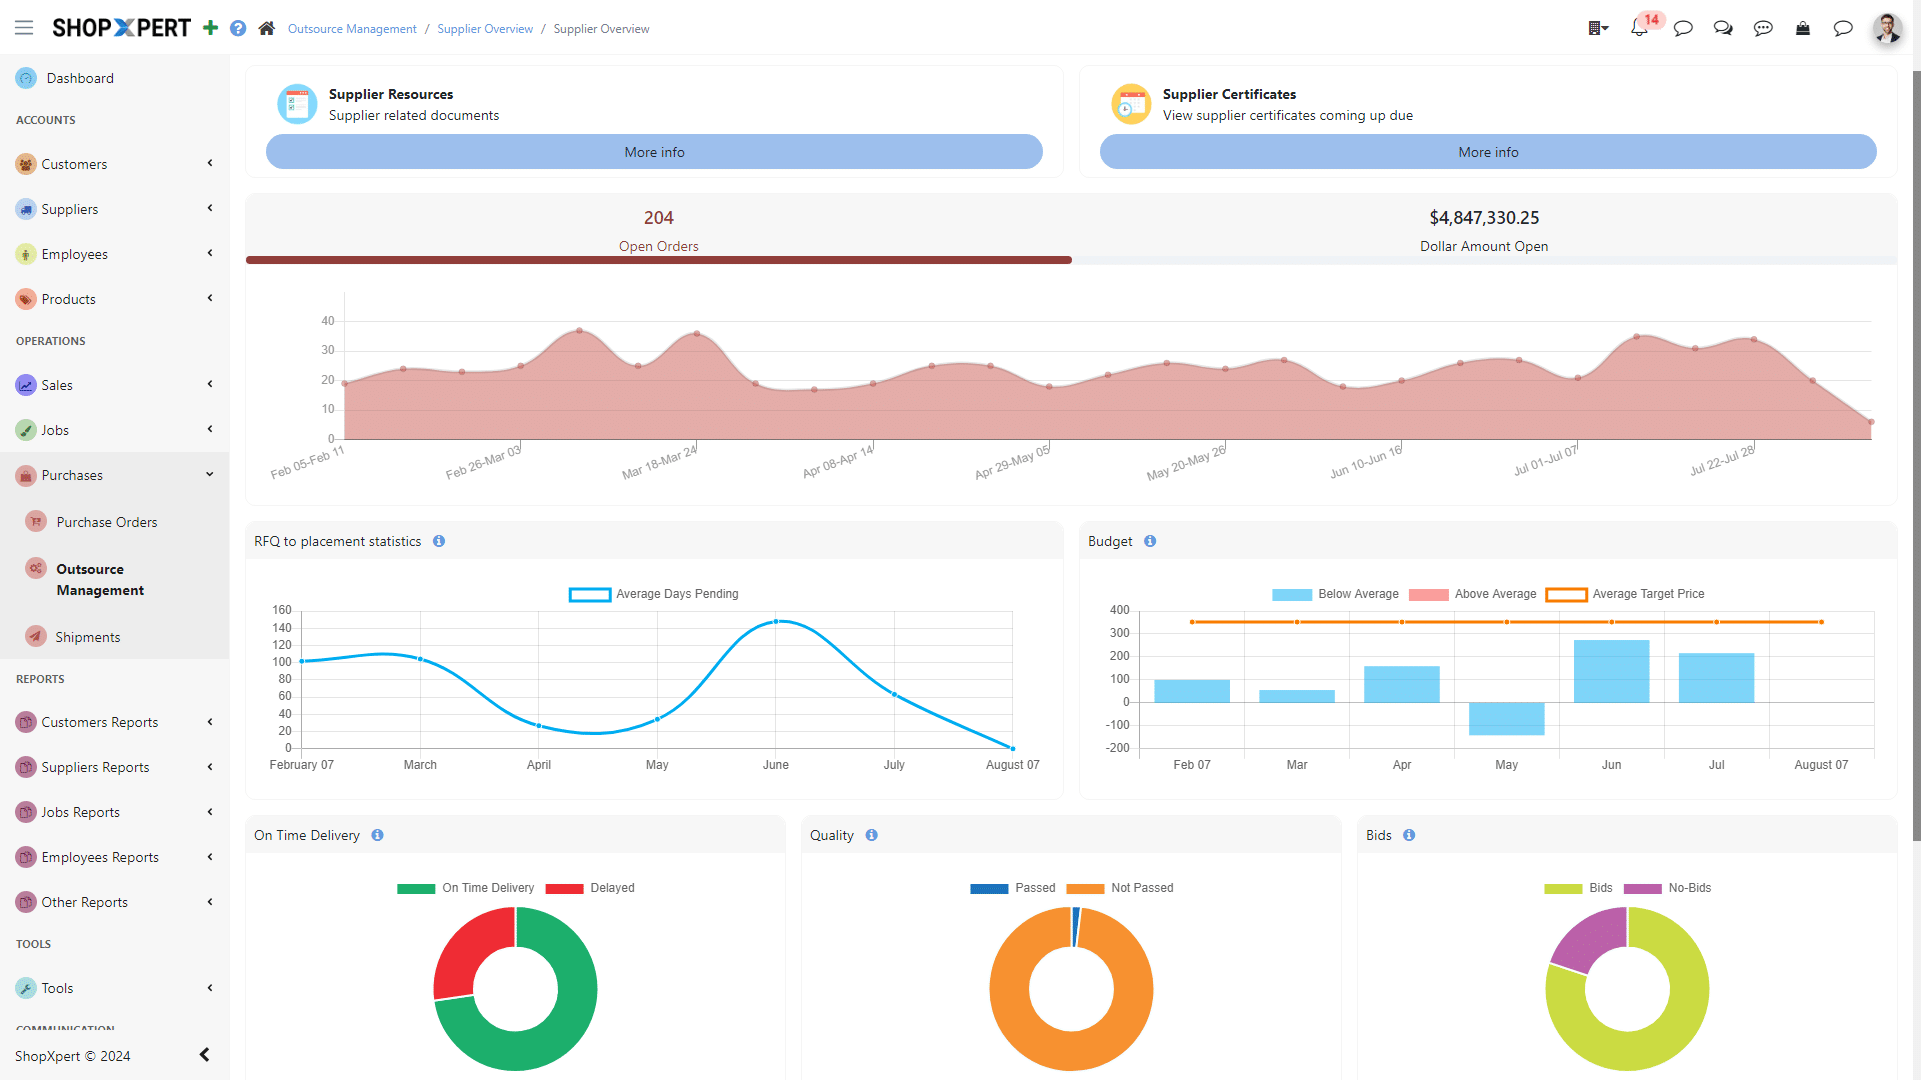This screenshot has width=1921, height=1080.
Task: Open the notifications bell with 14 alerts
Action: tap(1639, 28)
